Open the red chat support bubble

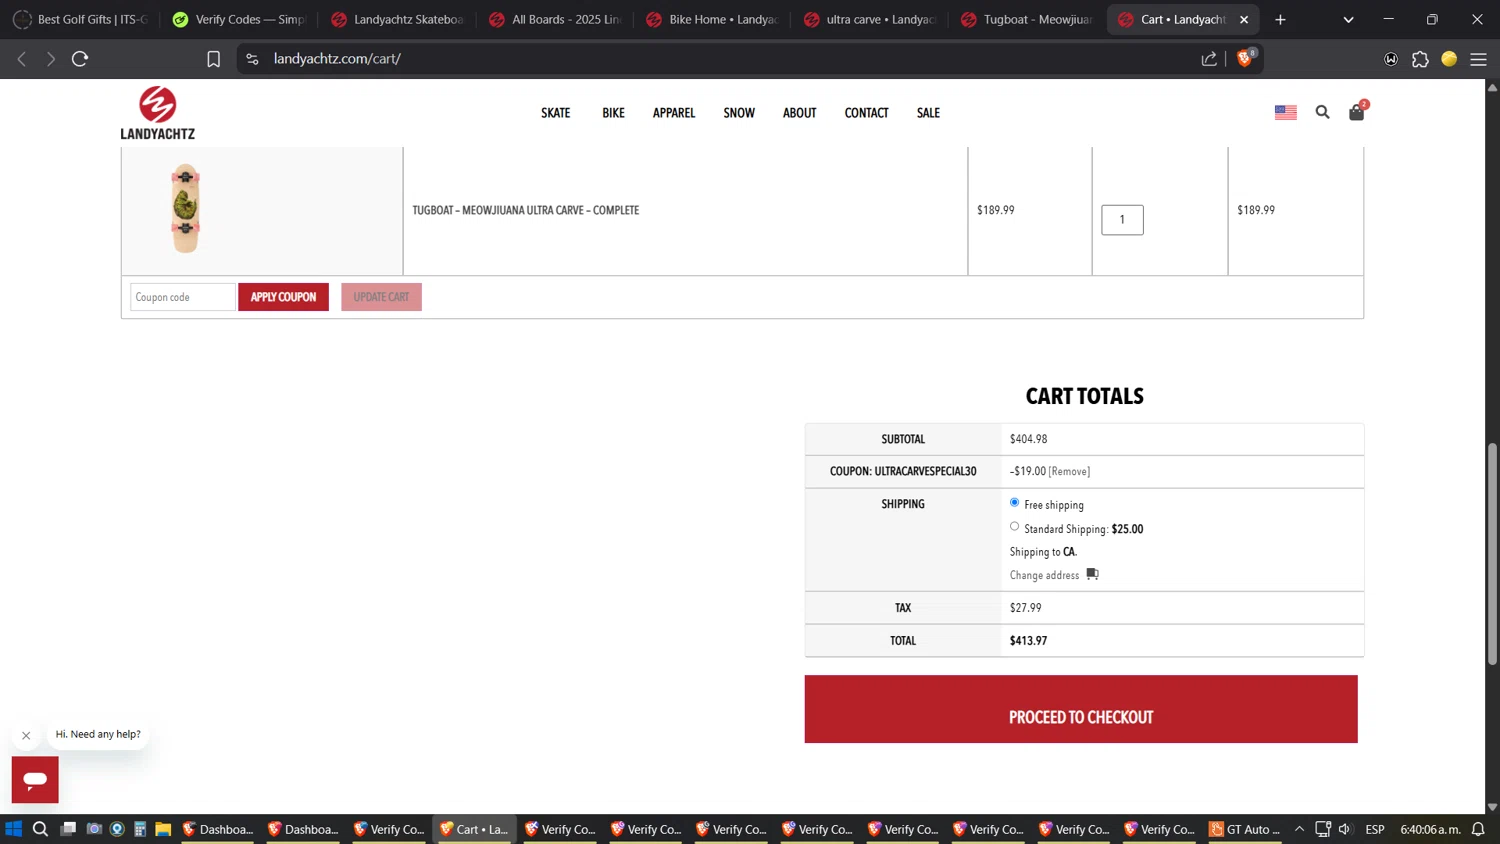(x=35, y=779)
